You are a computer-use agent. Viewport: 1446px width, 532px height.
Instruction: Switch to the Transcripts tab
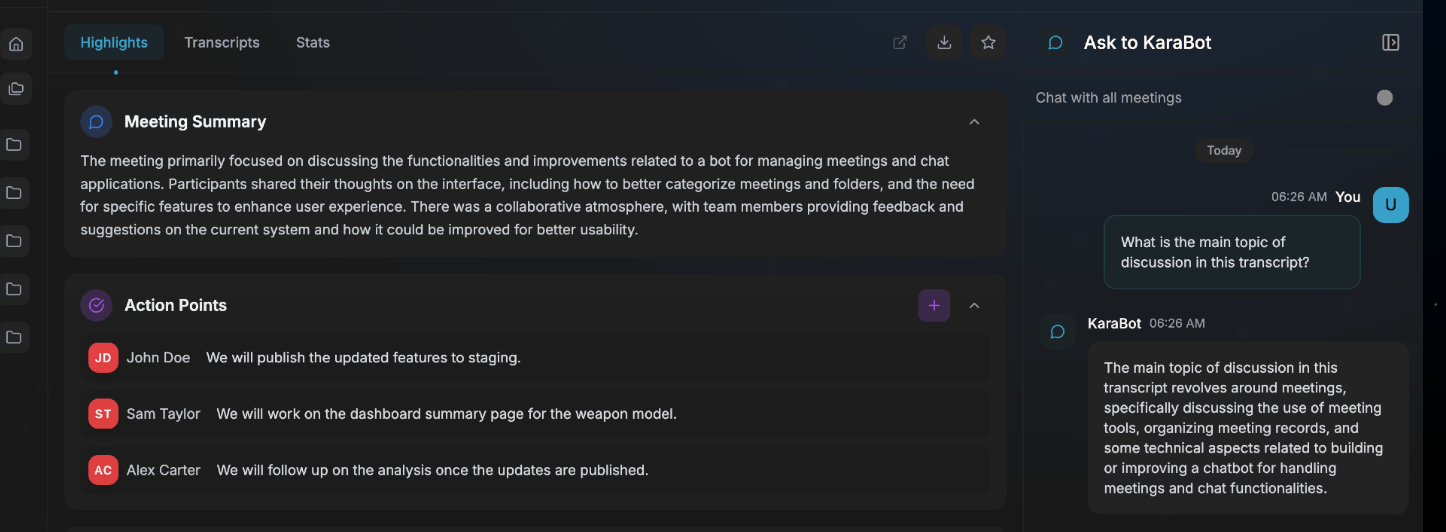click(222, 42)
